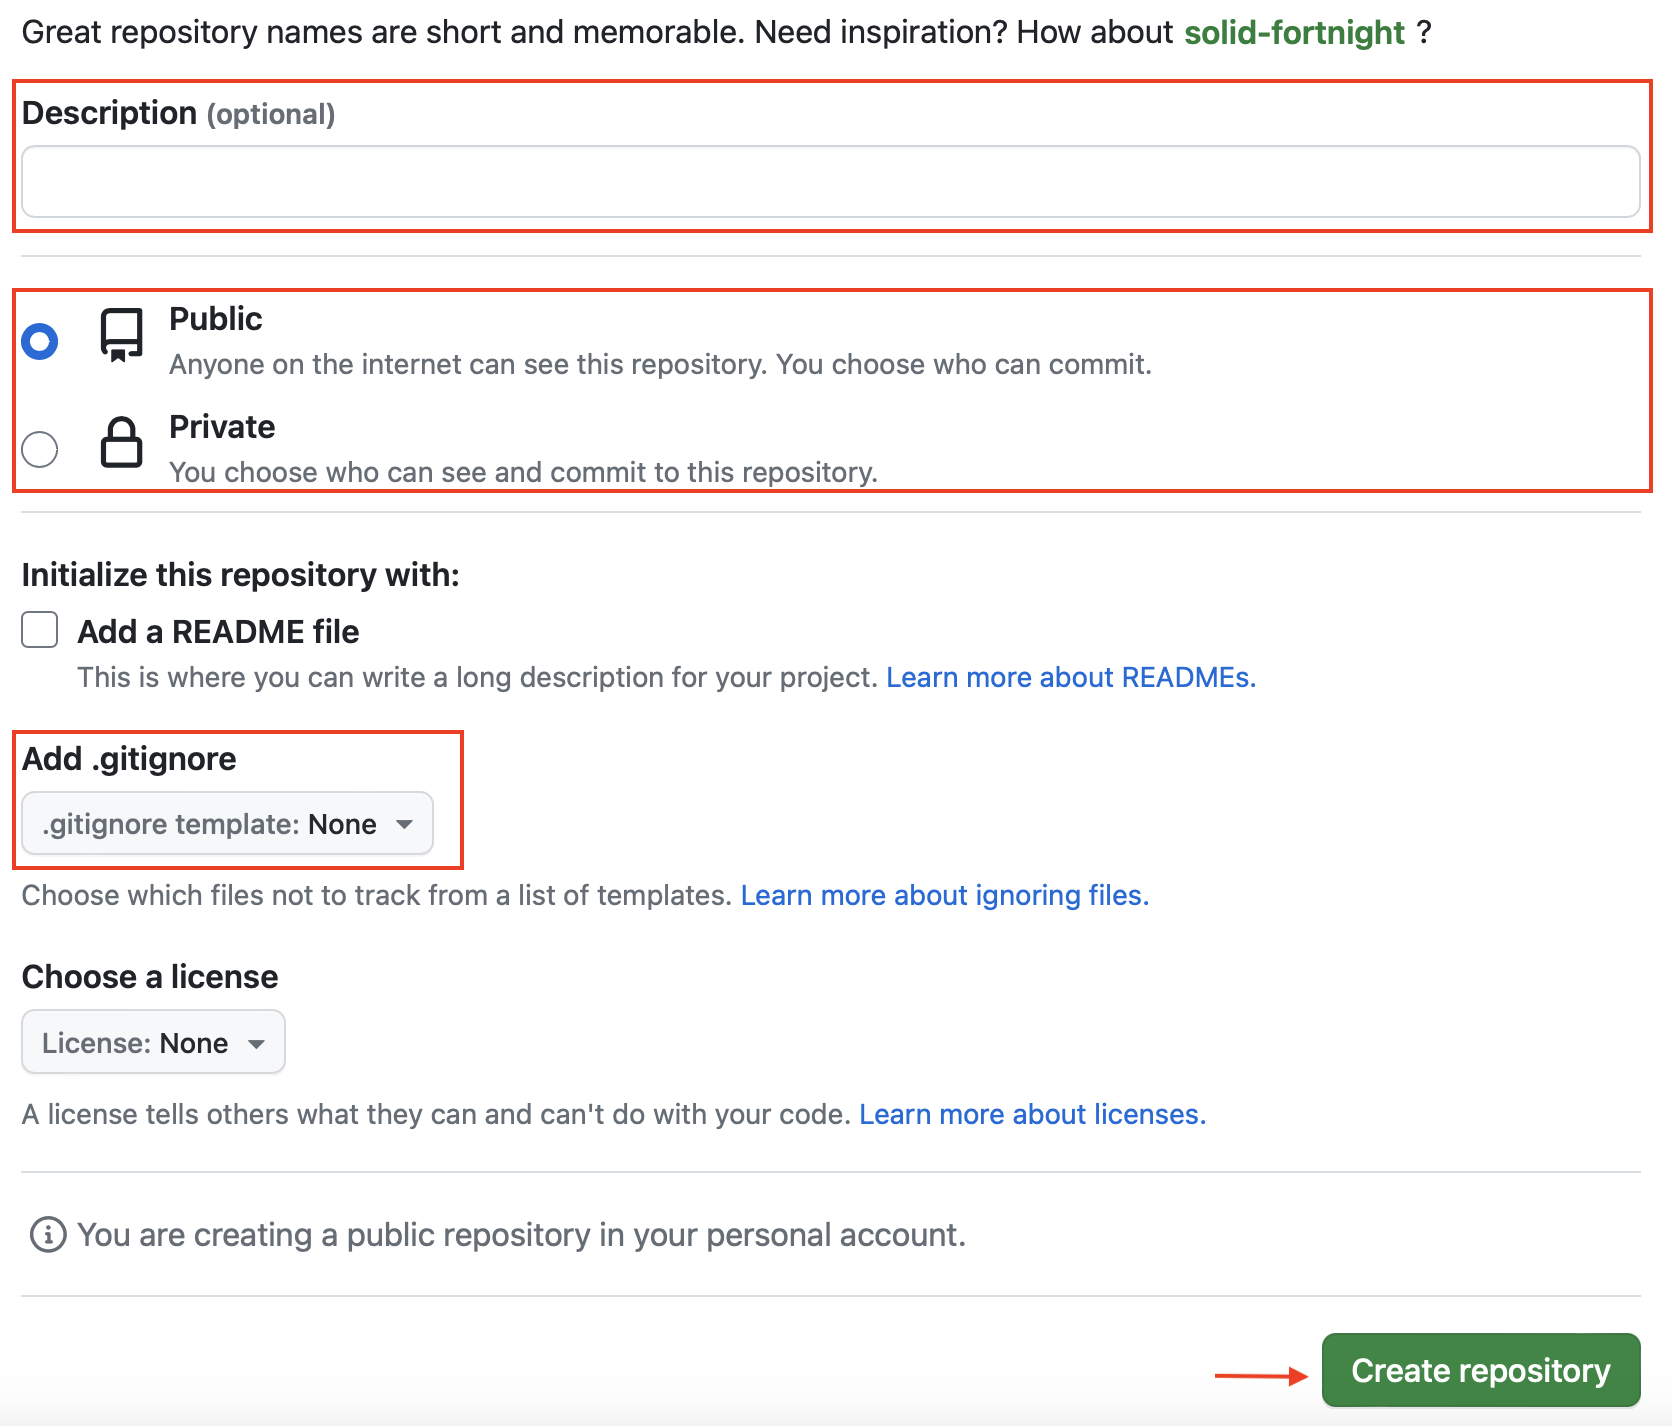Screen dimensions: 1672x1426
Task: Use the solid-fortnight name suggestion
Action: (1294, 33)
